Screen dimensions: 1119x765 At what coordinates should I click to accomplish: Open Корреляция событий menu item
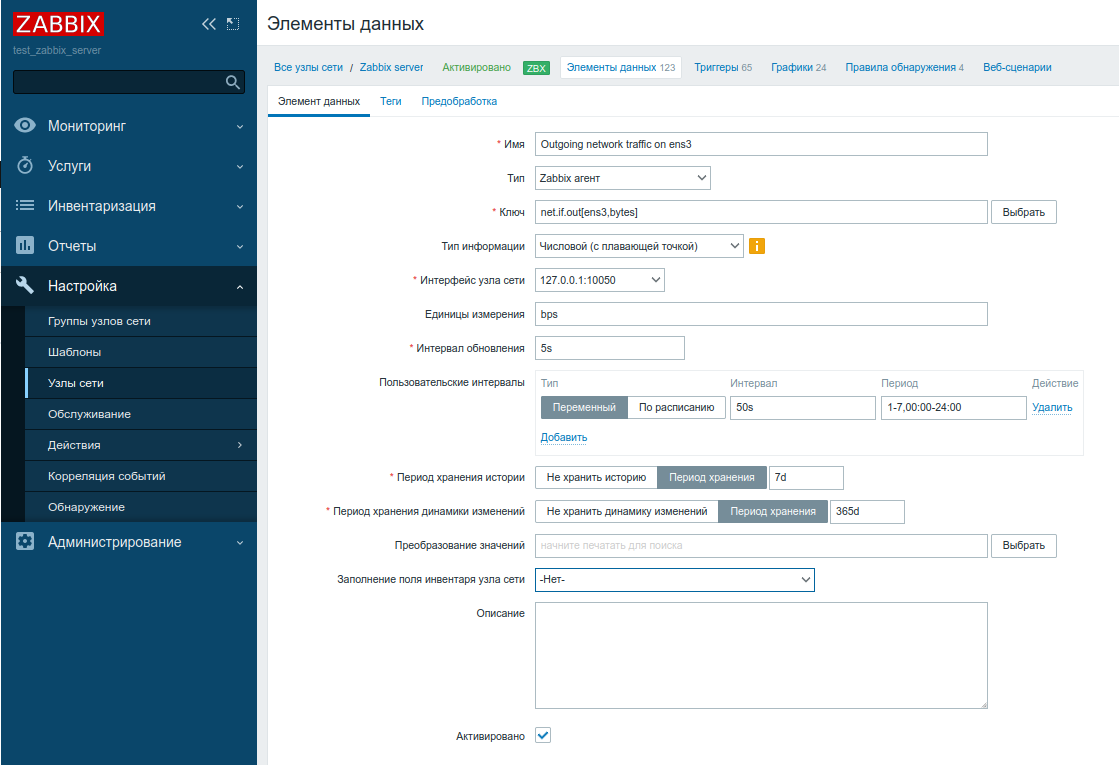pos(141,476)
